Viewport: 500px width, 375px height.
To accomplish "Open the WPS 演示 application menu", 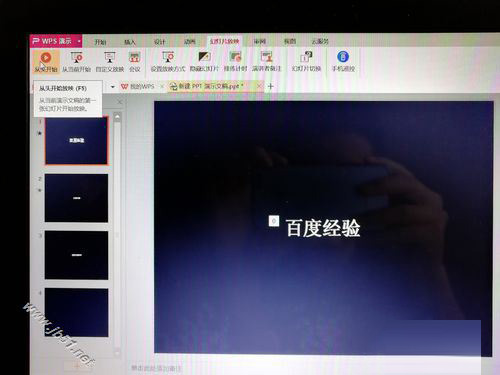I will click(56, 41).
